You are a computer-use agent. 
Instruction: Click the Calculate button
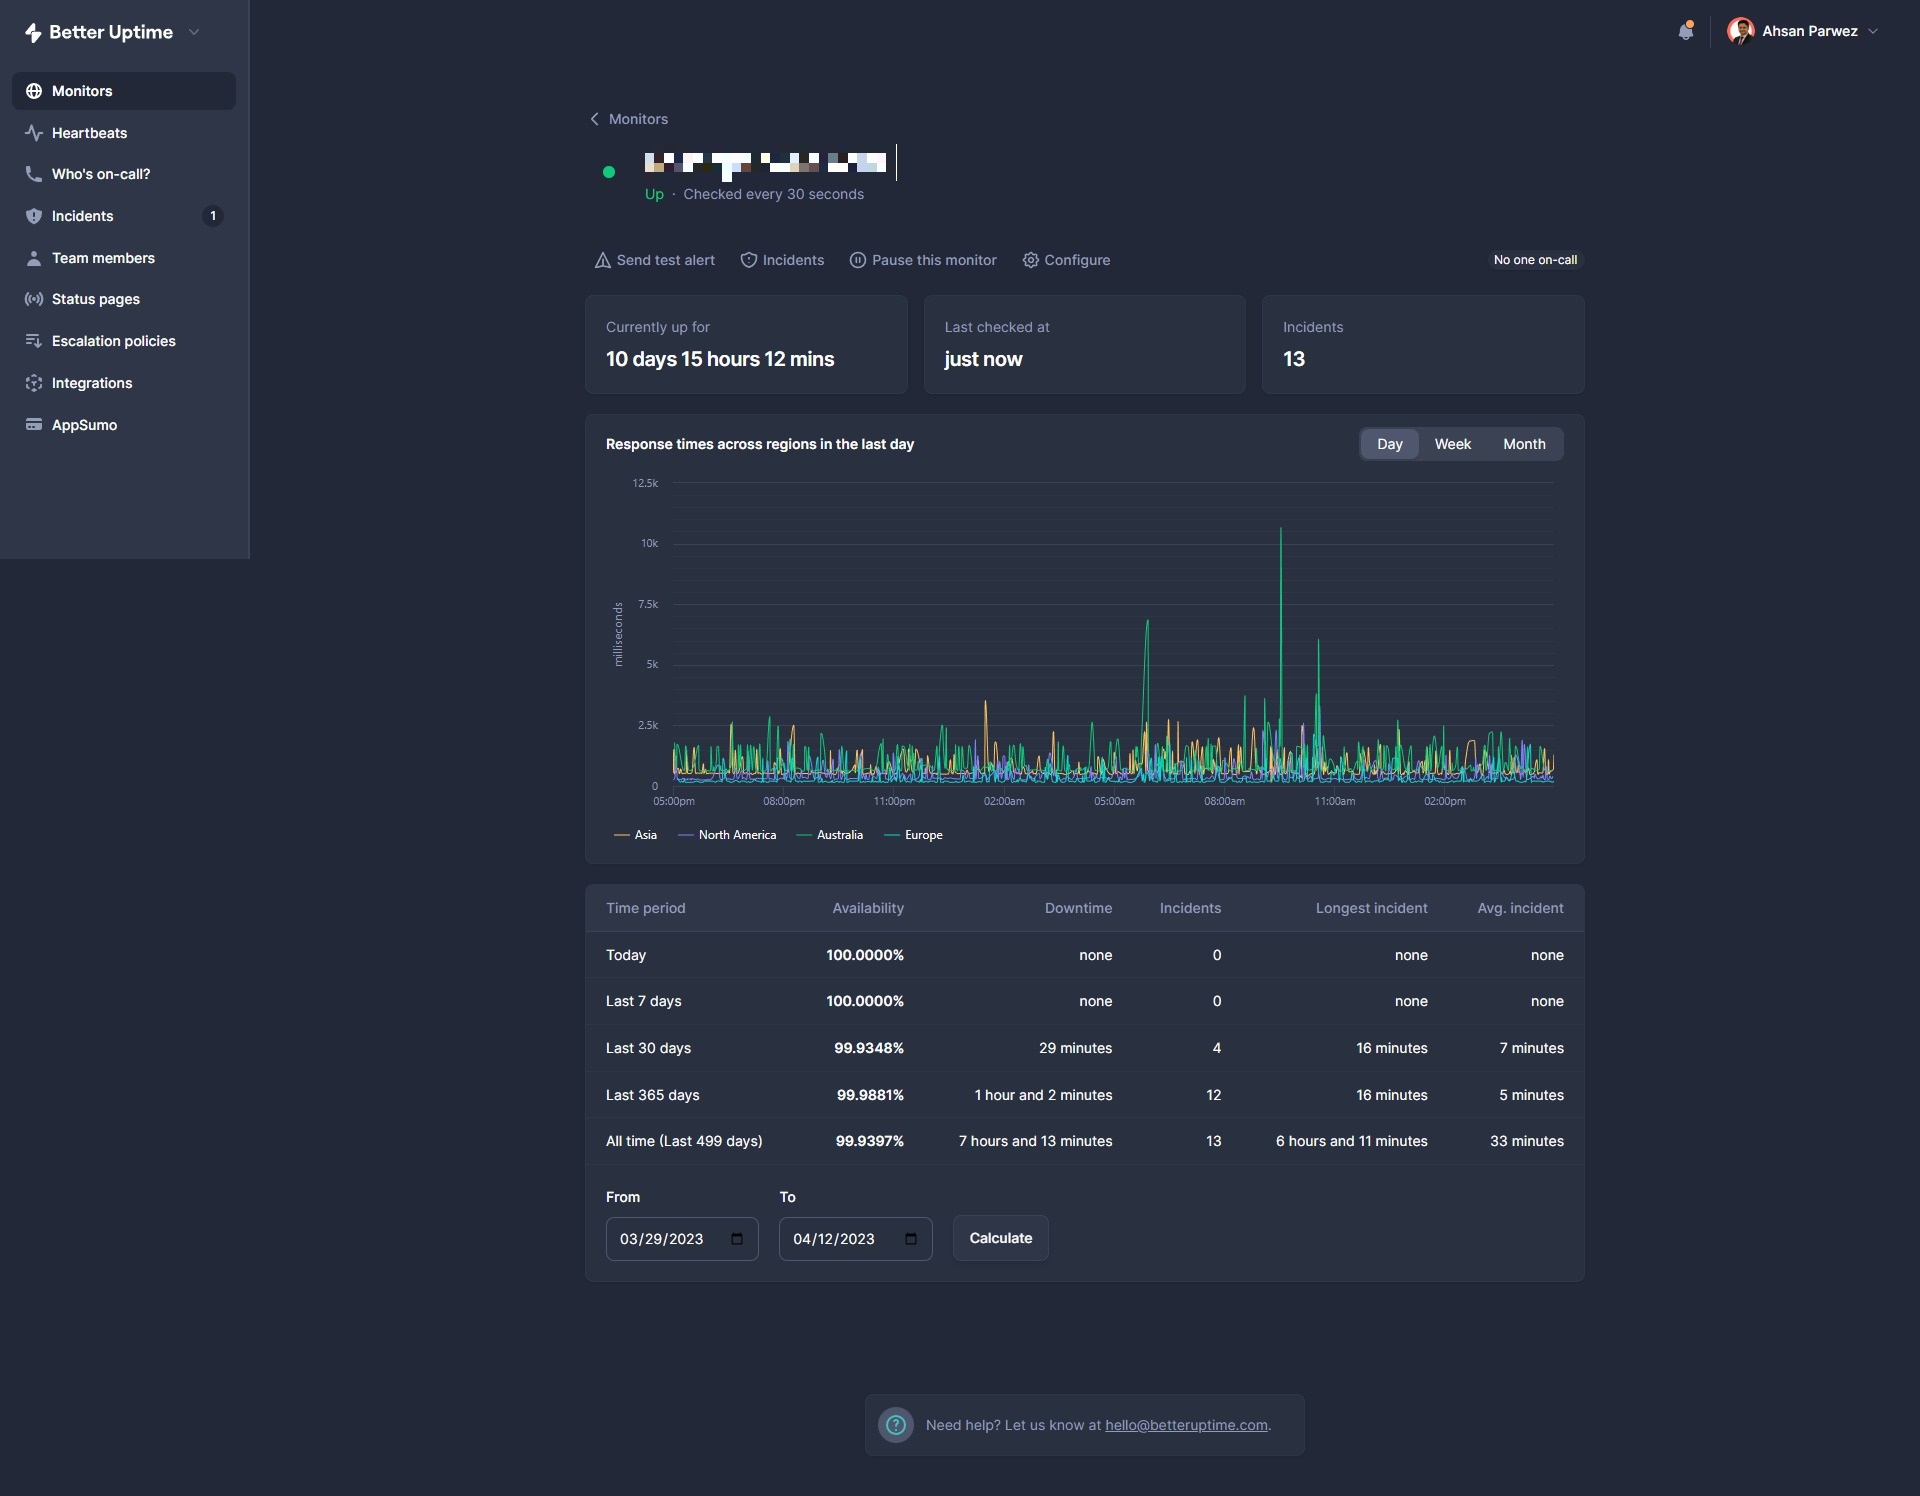pos(999,1238)
